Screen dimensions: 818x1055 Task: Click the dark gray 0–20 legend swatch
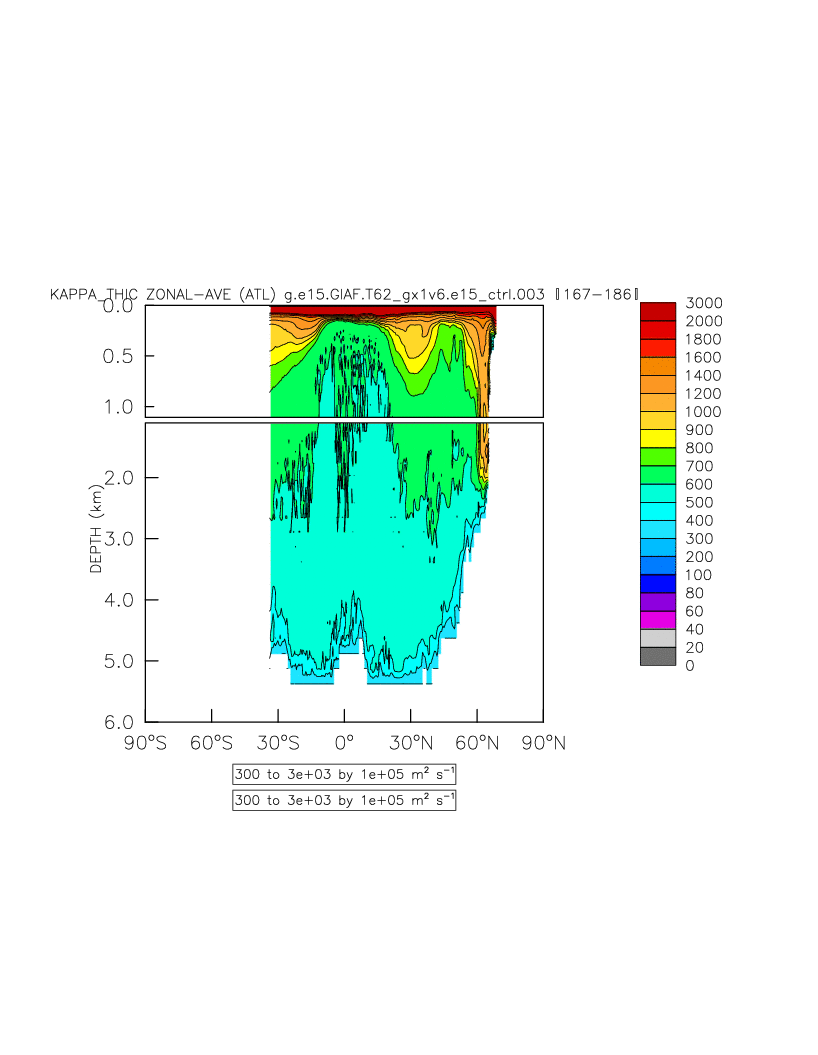click(658, 656)
